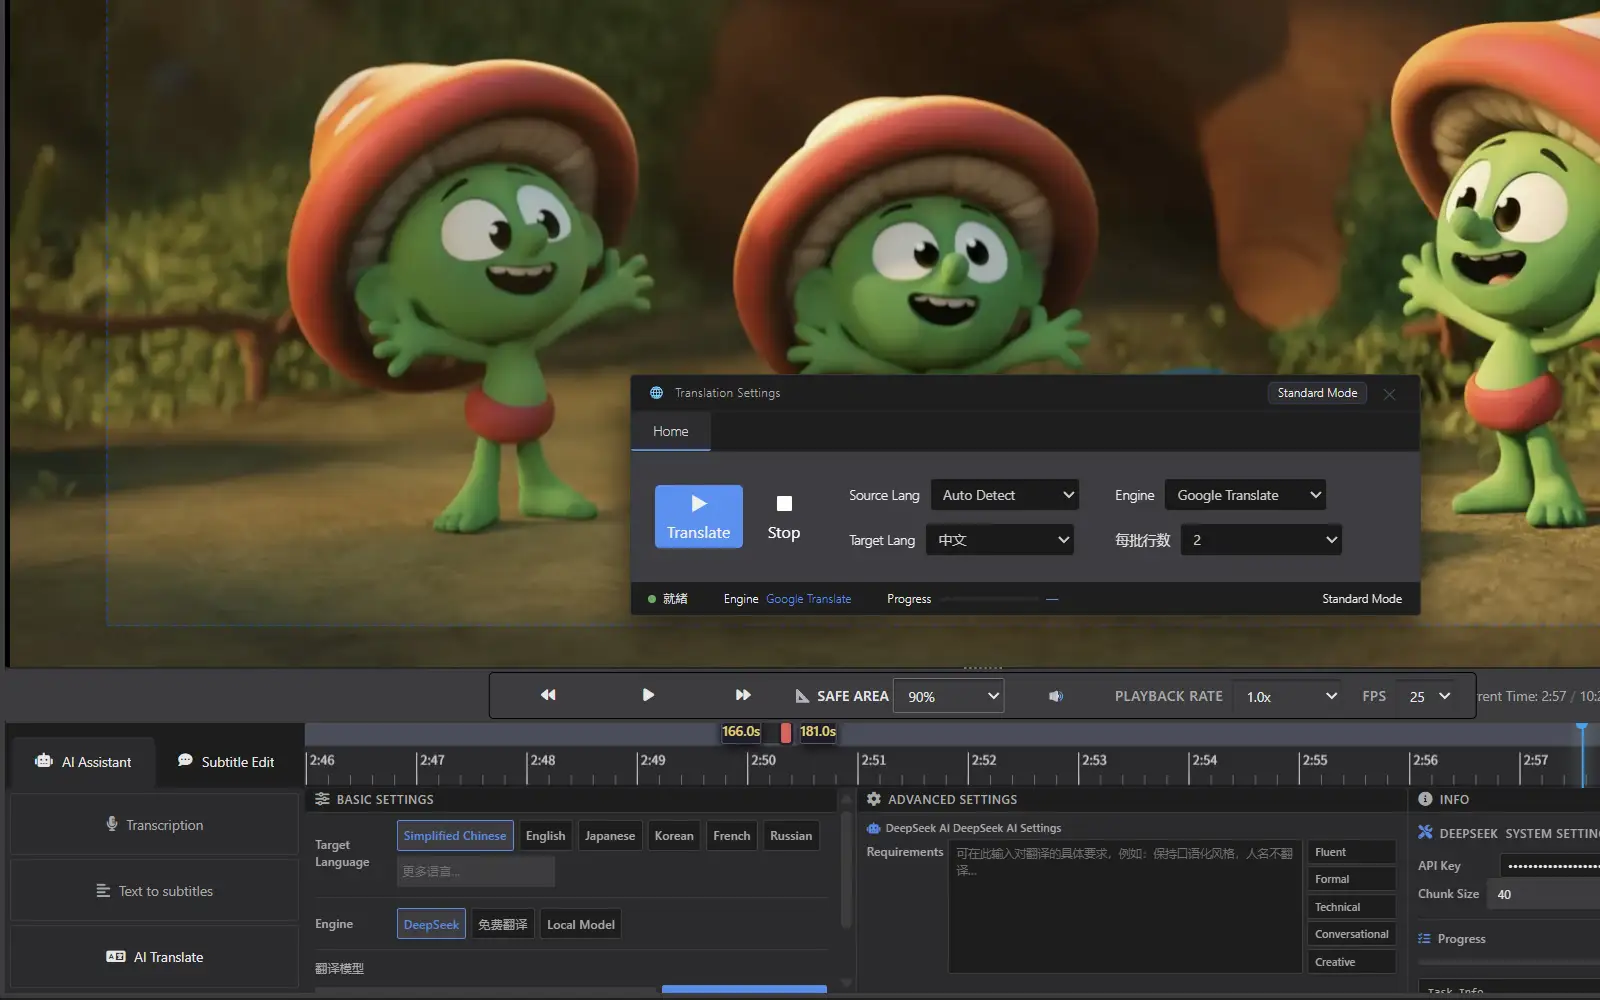The height and width of the screenshot is (1000, 1600).
Task: Open the Safe Area 90% dropdown
Action: coord(949,696)
